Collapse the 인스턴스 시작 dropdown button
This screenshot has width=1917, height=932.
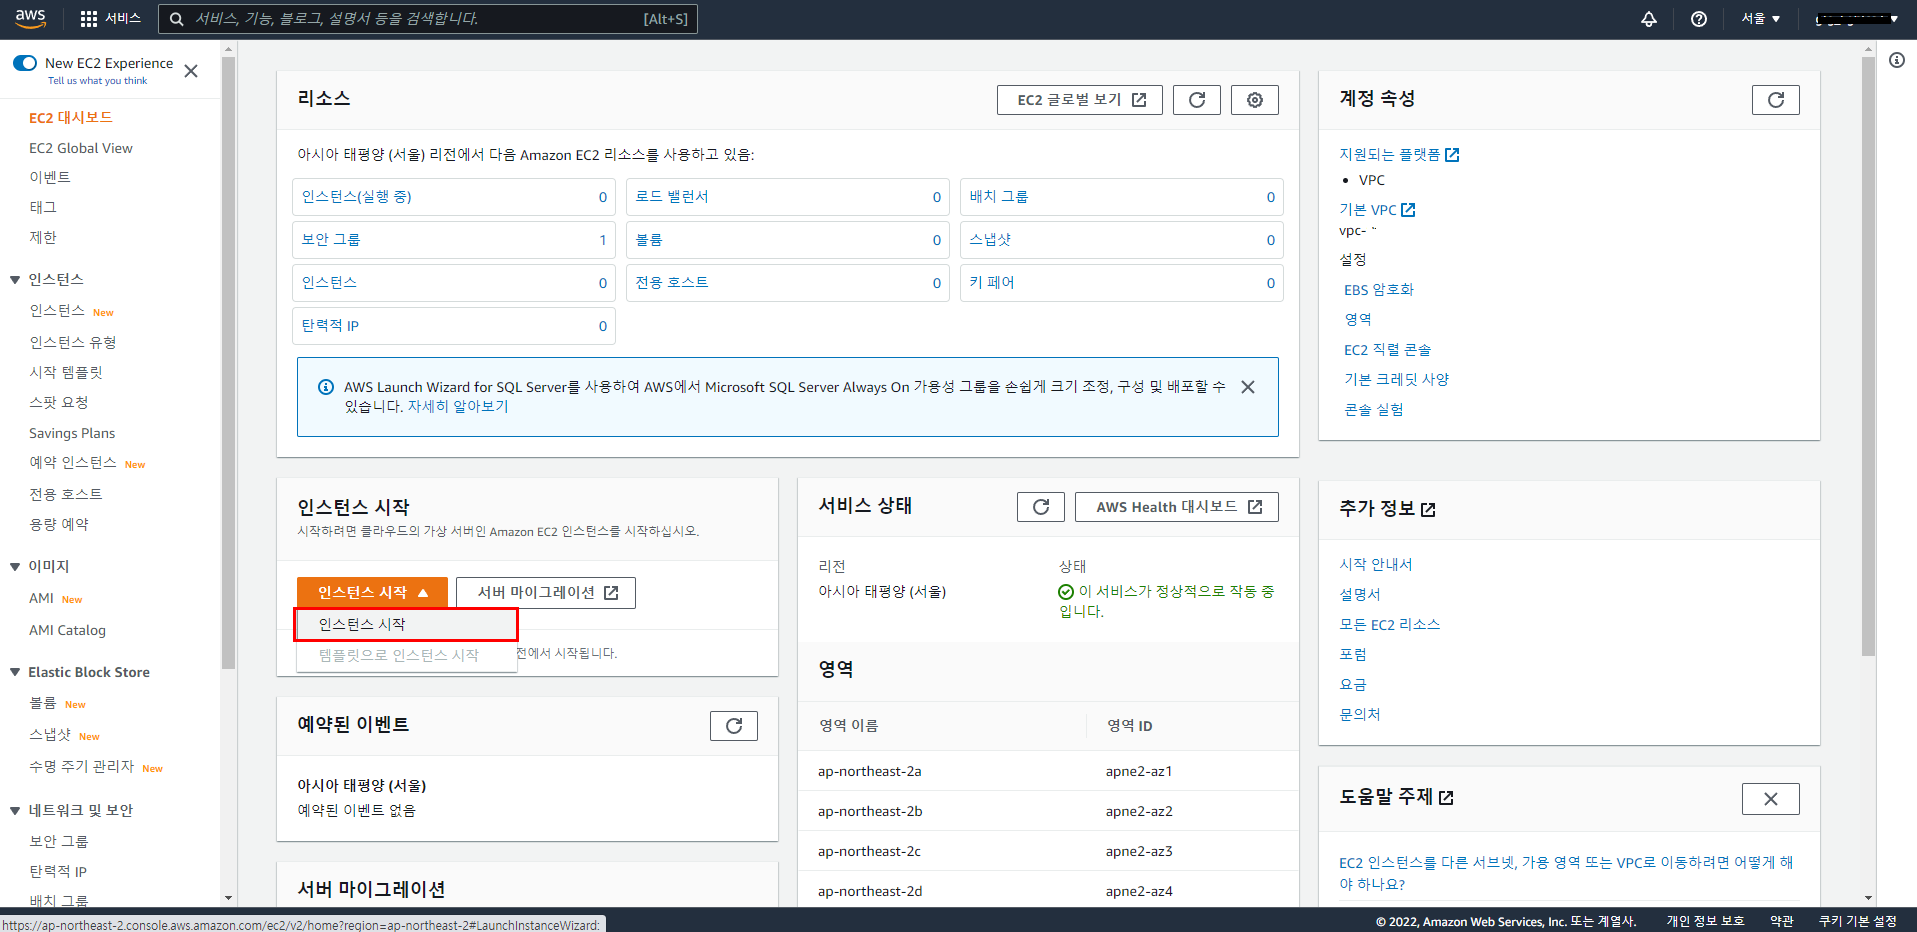pos(372,592)
